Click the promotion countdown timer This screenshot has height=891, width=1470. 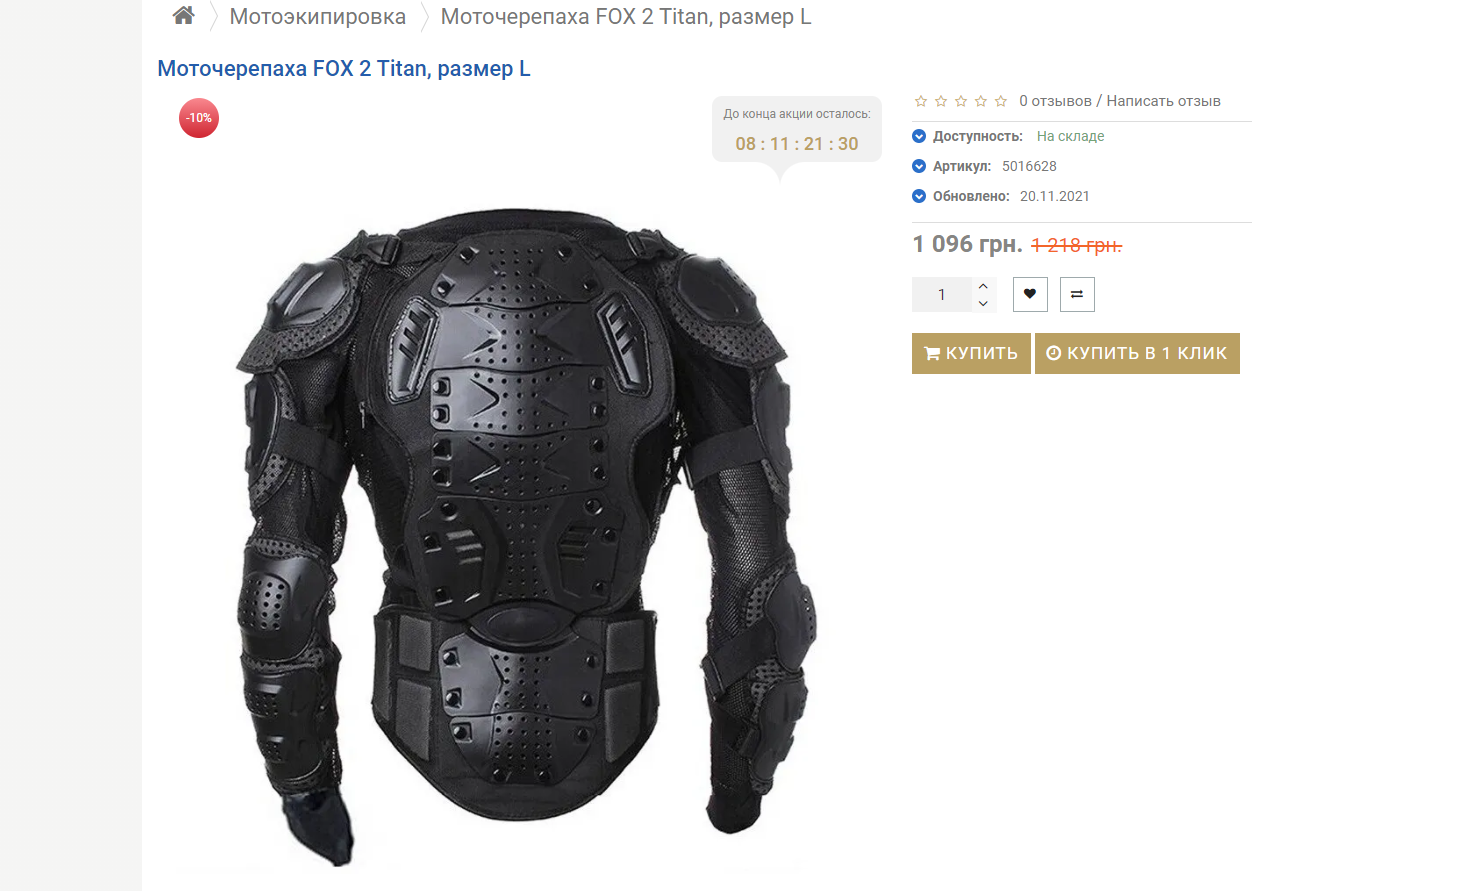[797, 143]
